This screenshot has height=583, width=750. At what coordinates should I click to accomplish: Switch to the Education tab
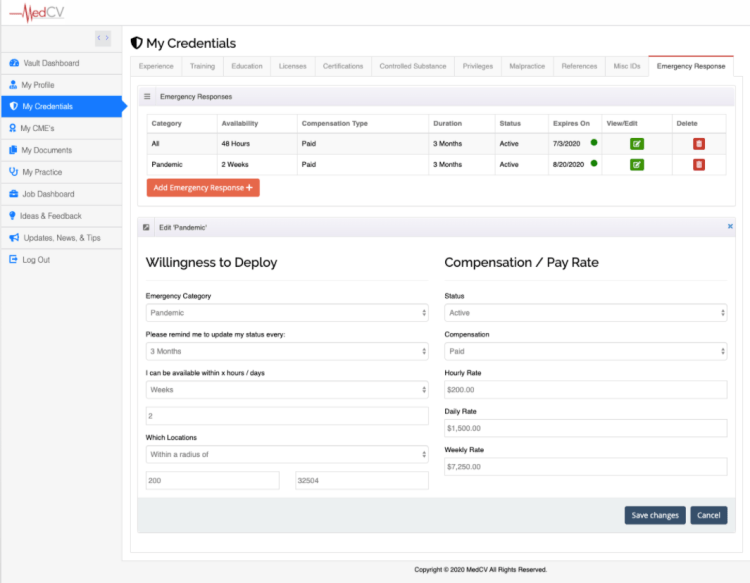click(247, 66)
